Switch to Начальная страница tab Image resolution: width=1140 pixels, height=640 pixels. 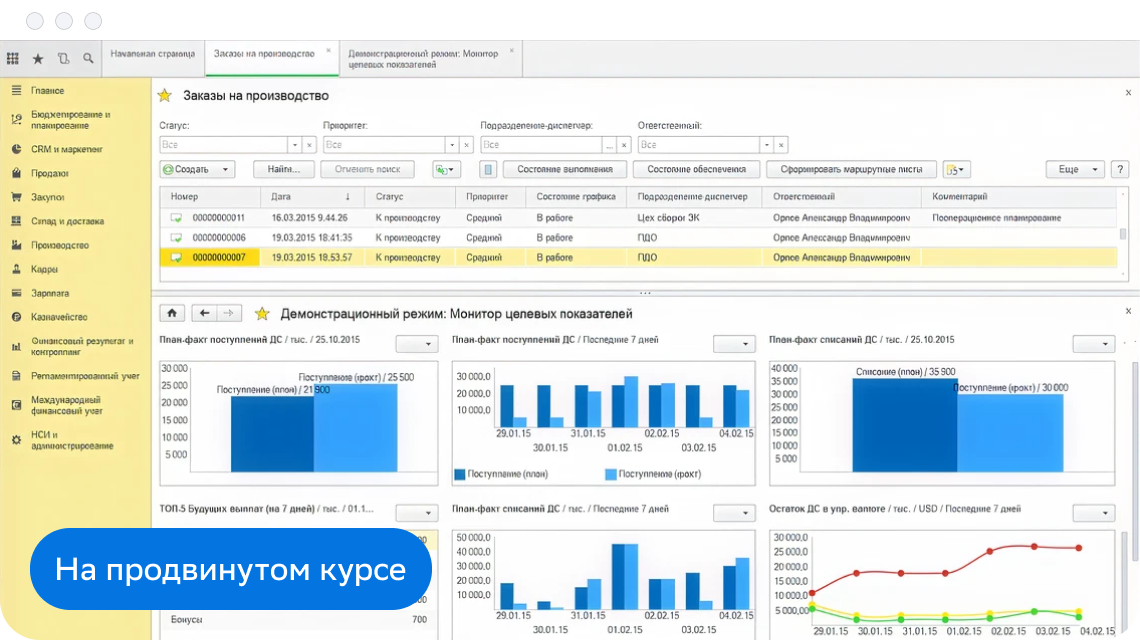tap(152, 53)
